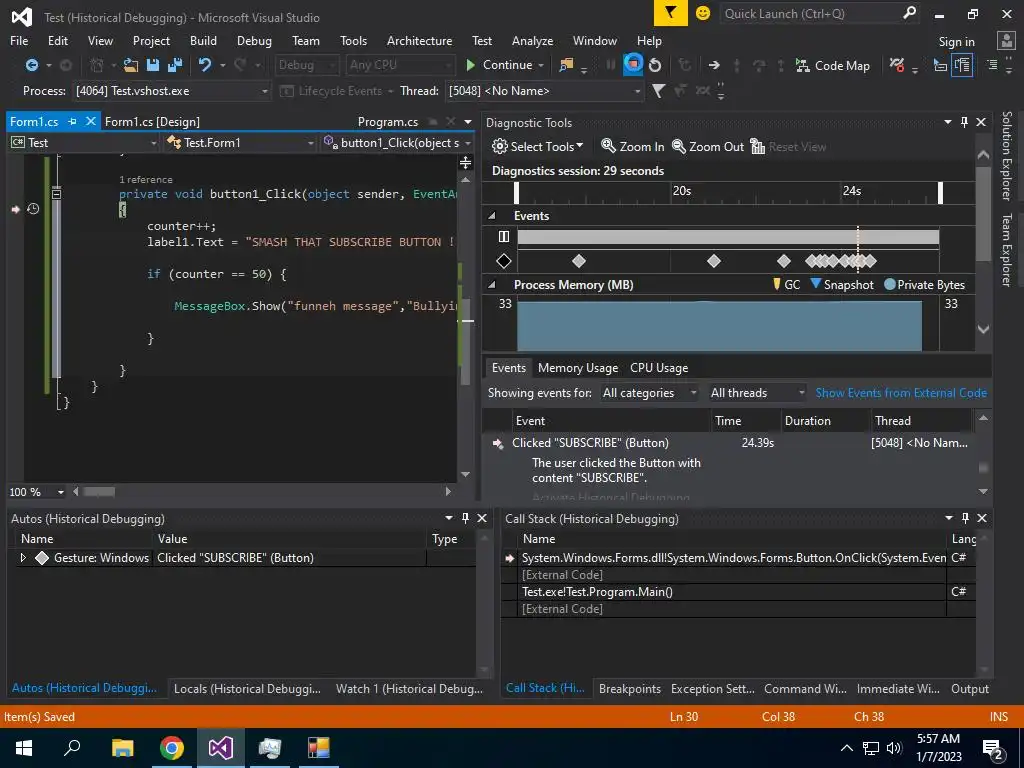Viewport: 1024px width, 768px height.
Task: Open the File menu
Action: click(x=19, y=40)
